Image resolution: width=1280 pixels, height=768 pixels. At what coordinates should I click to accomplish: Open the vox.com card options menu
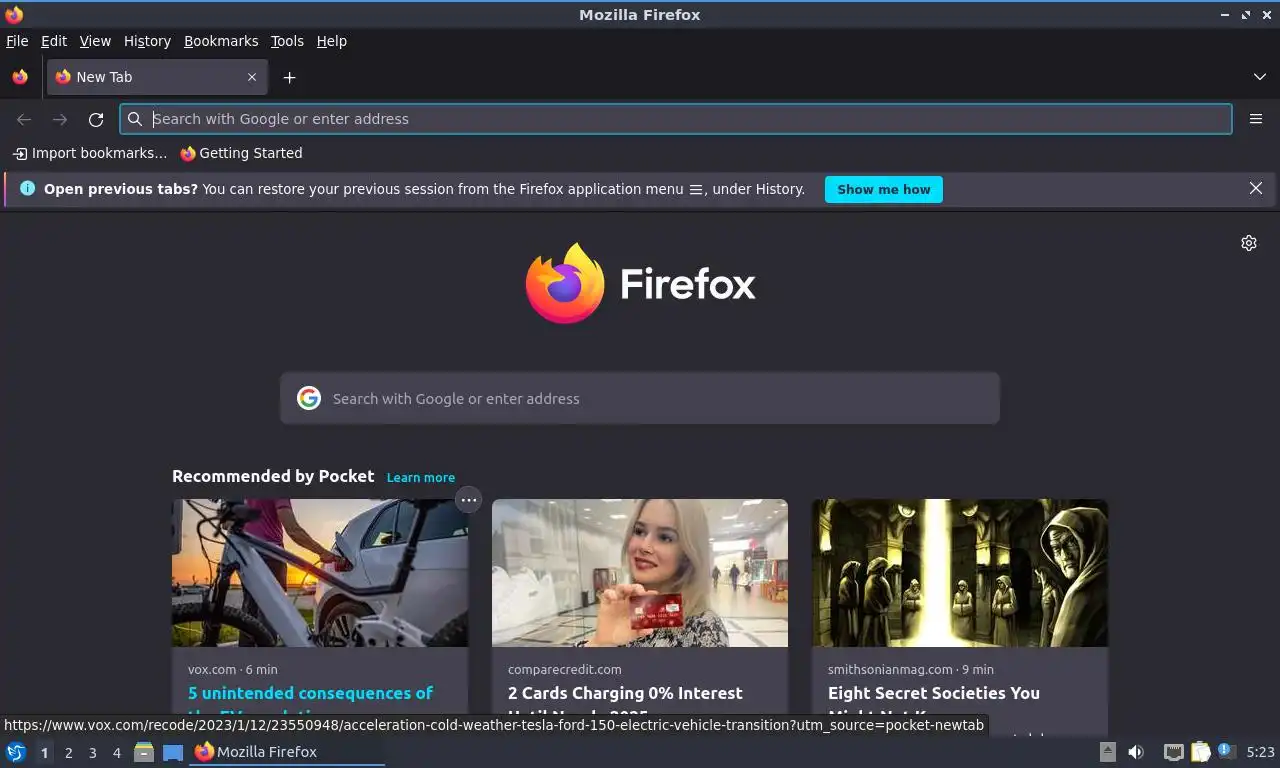469,500
